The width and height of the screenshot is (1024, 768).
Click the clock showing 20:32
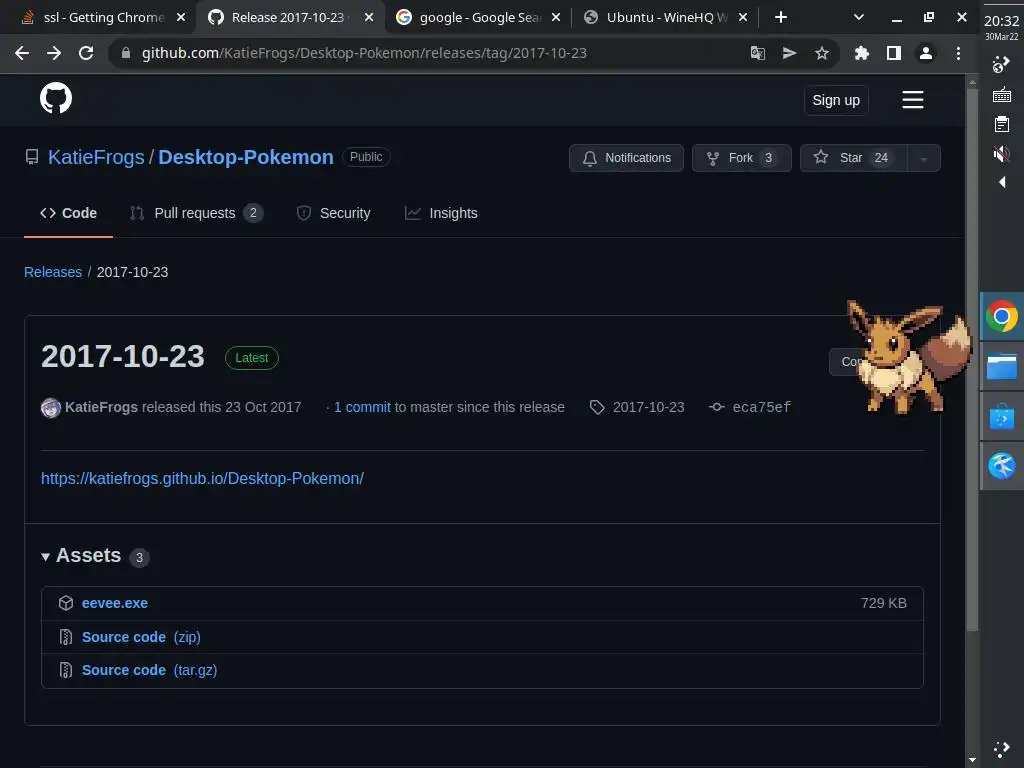(x=1001, y=21)
